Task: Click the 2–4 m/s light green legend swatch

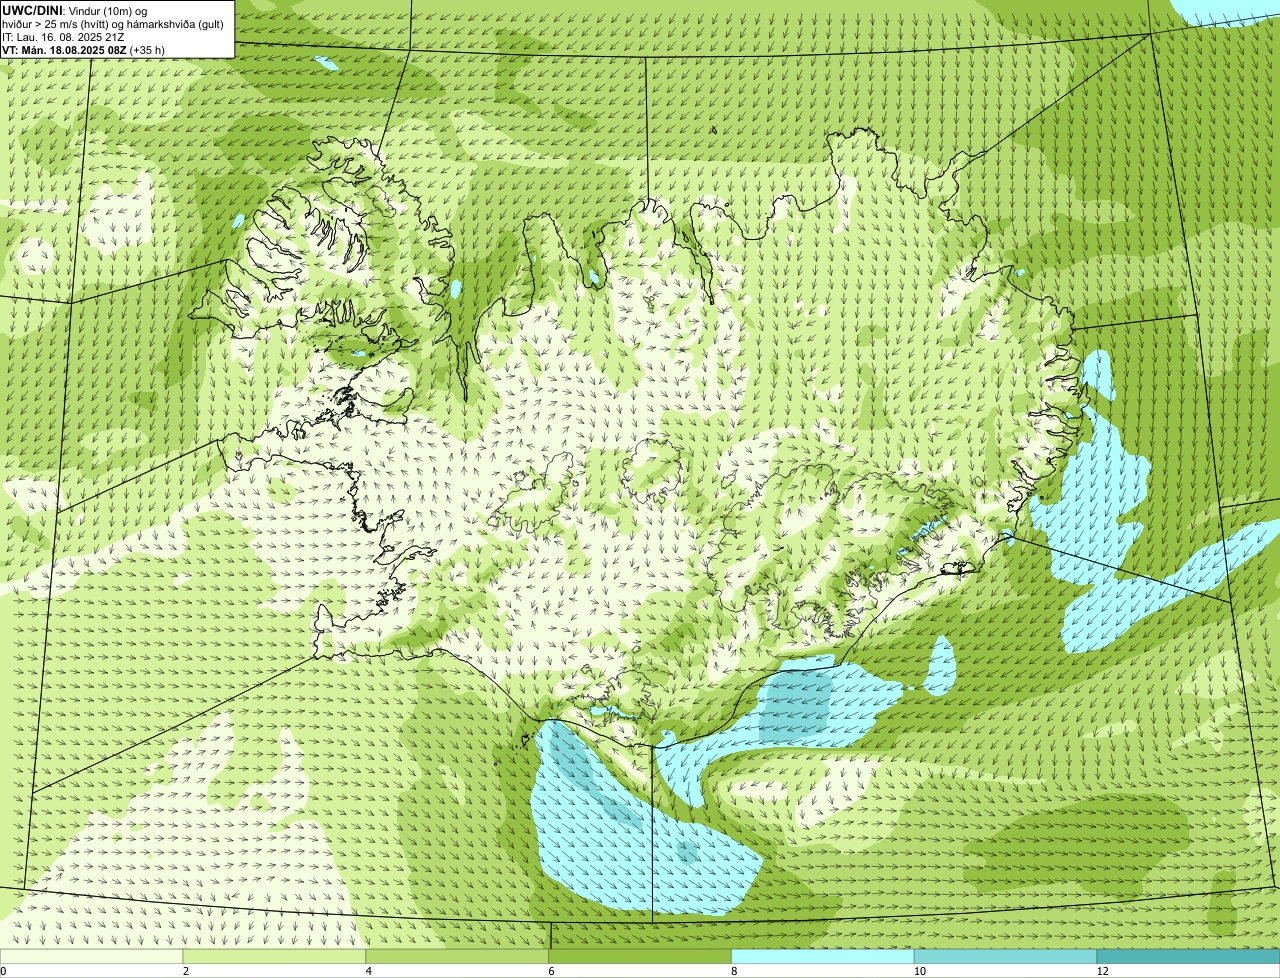Action: pos(275,957)
